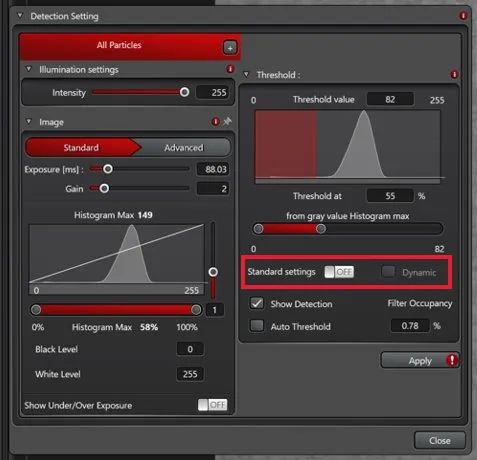
Task: Click the pin icon in Image section
Action: click(227, 121)
